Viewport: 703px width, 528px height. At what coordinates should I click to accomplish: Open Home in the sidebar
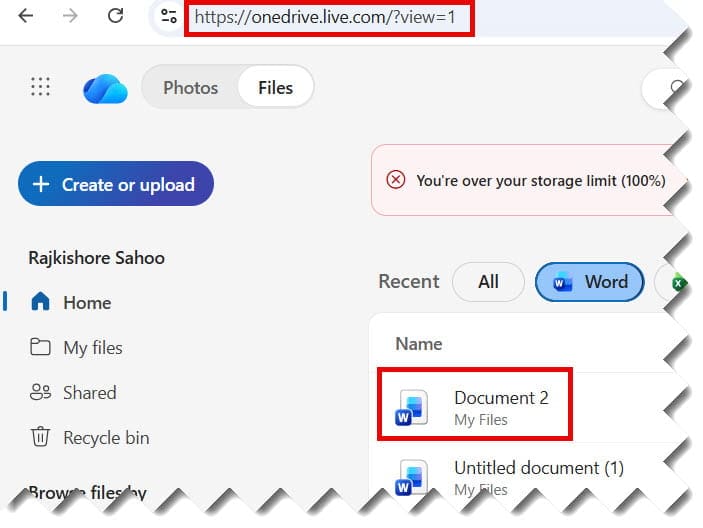click(x=87, y=303)
